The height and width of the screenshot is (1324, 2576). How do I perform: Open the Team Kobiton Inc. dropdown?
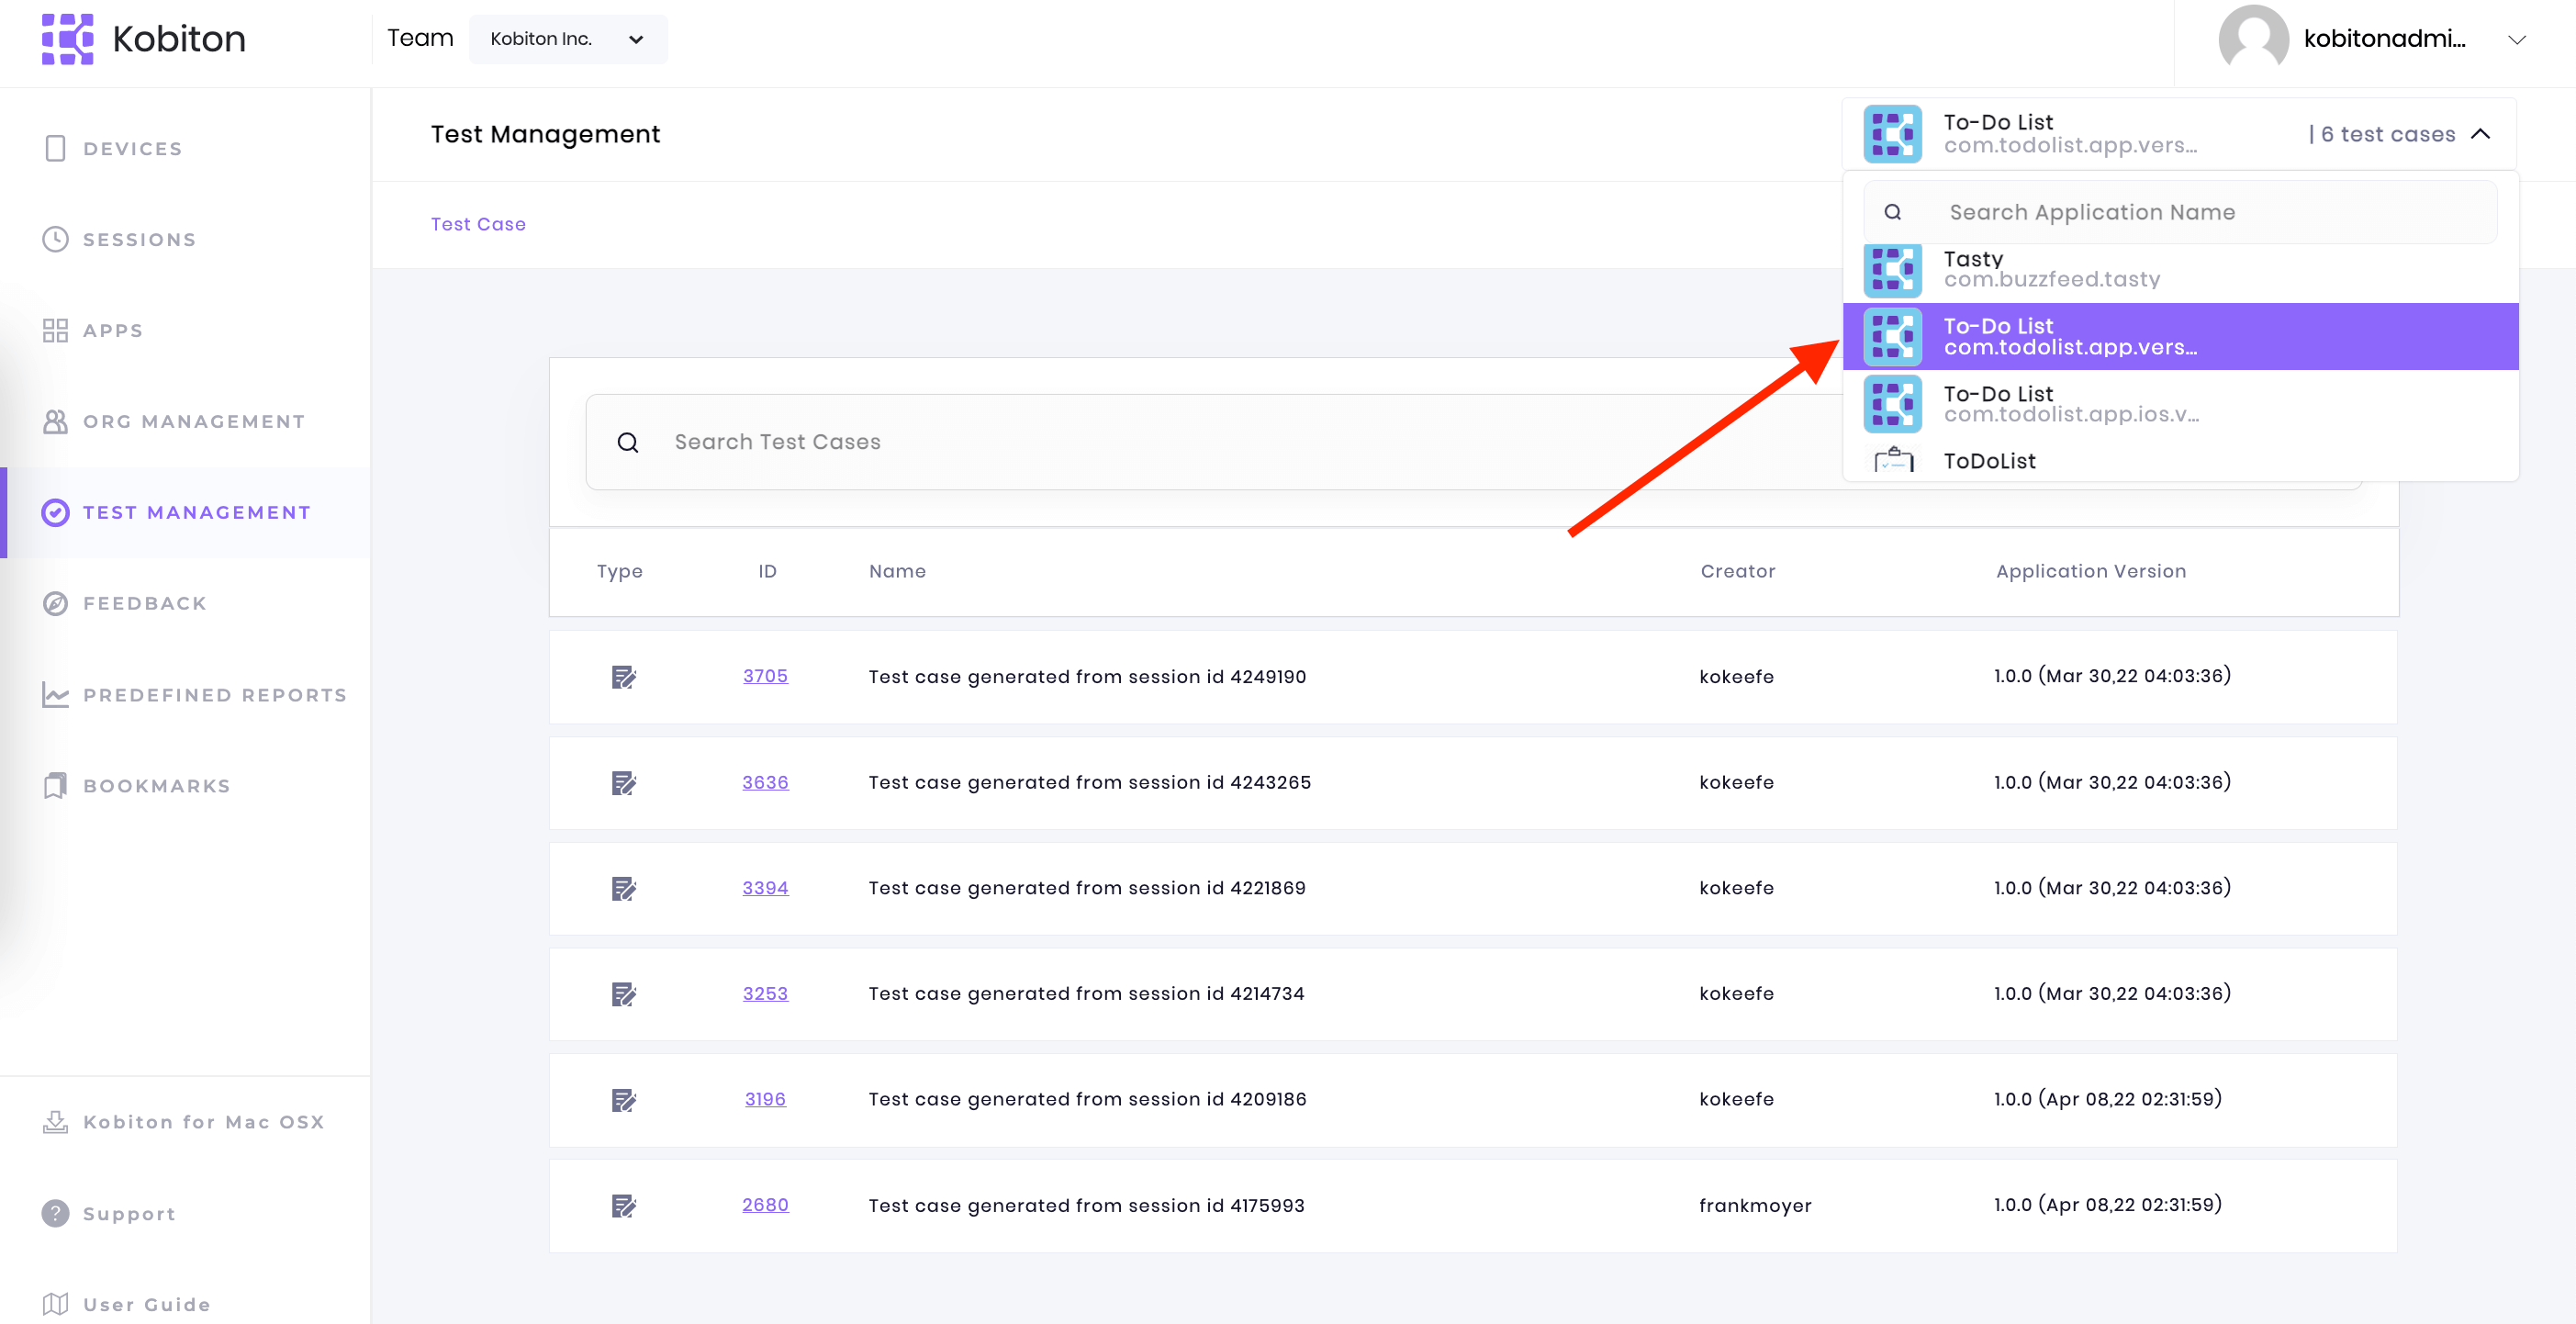point(567,39)
